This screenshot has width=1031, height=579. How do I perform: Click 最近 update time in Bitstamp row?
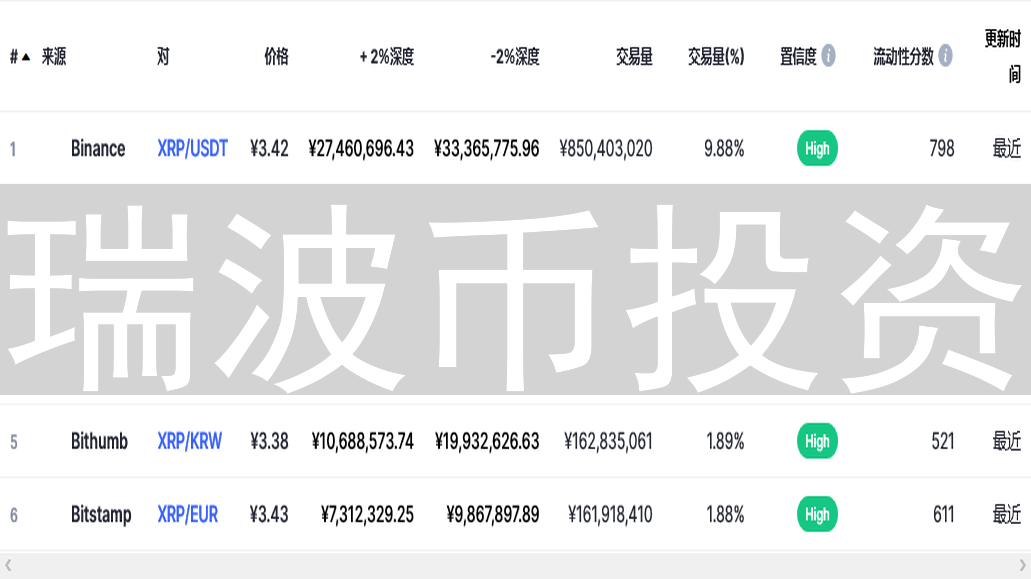(x=1007, y=514)
